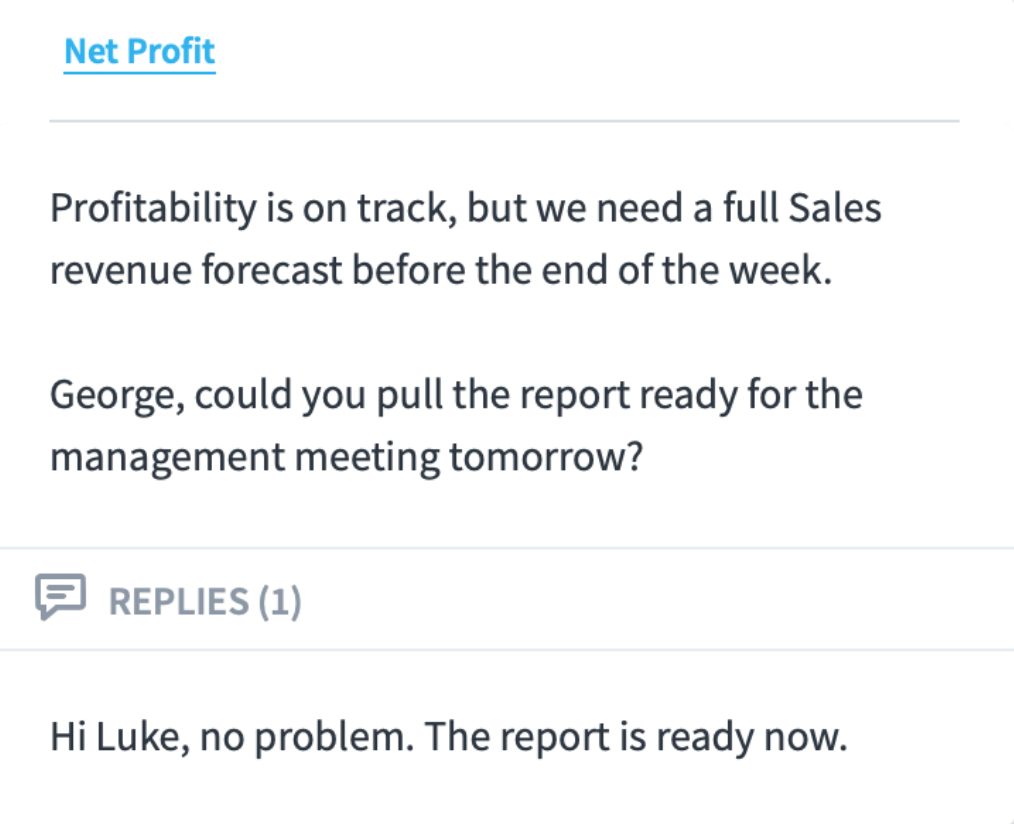
Task: Click the count '(1)' beside REPLIES
Action: [280, 602]
